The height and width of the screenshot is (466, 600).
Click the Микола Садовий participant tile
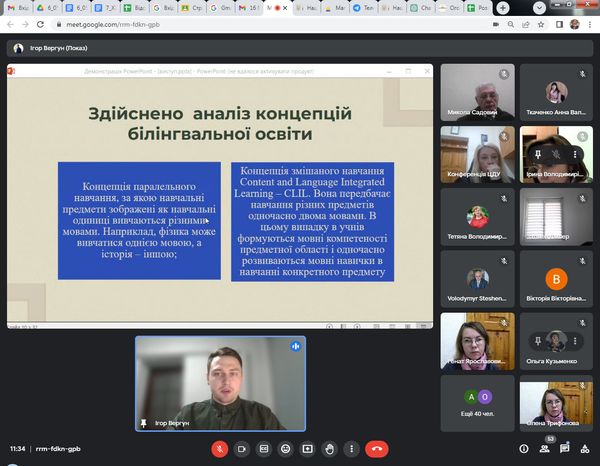click(477, 92)
